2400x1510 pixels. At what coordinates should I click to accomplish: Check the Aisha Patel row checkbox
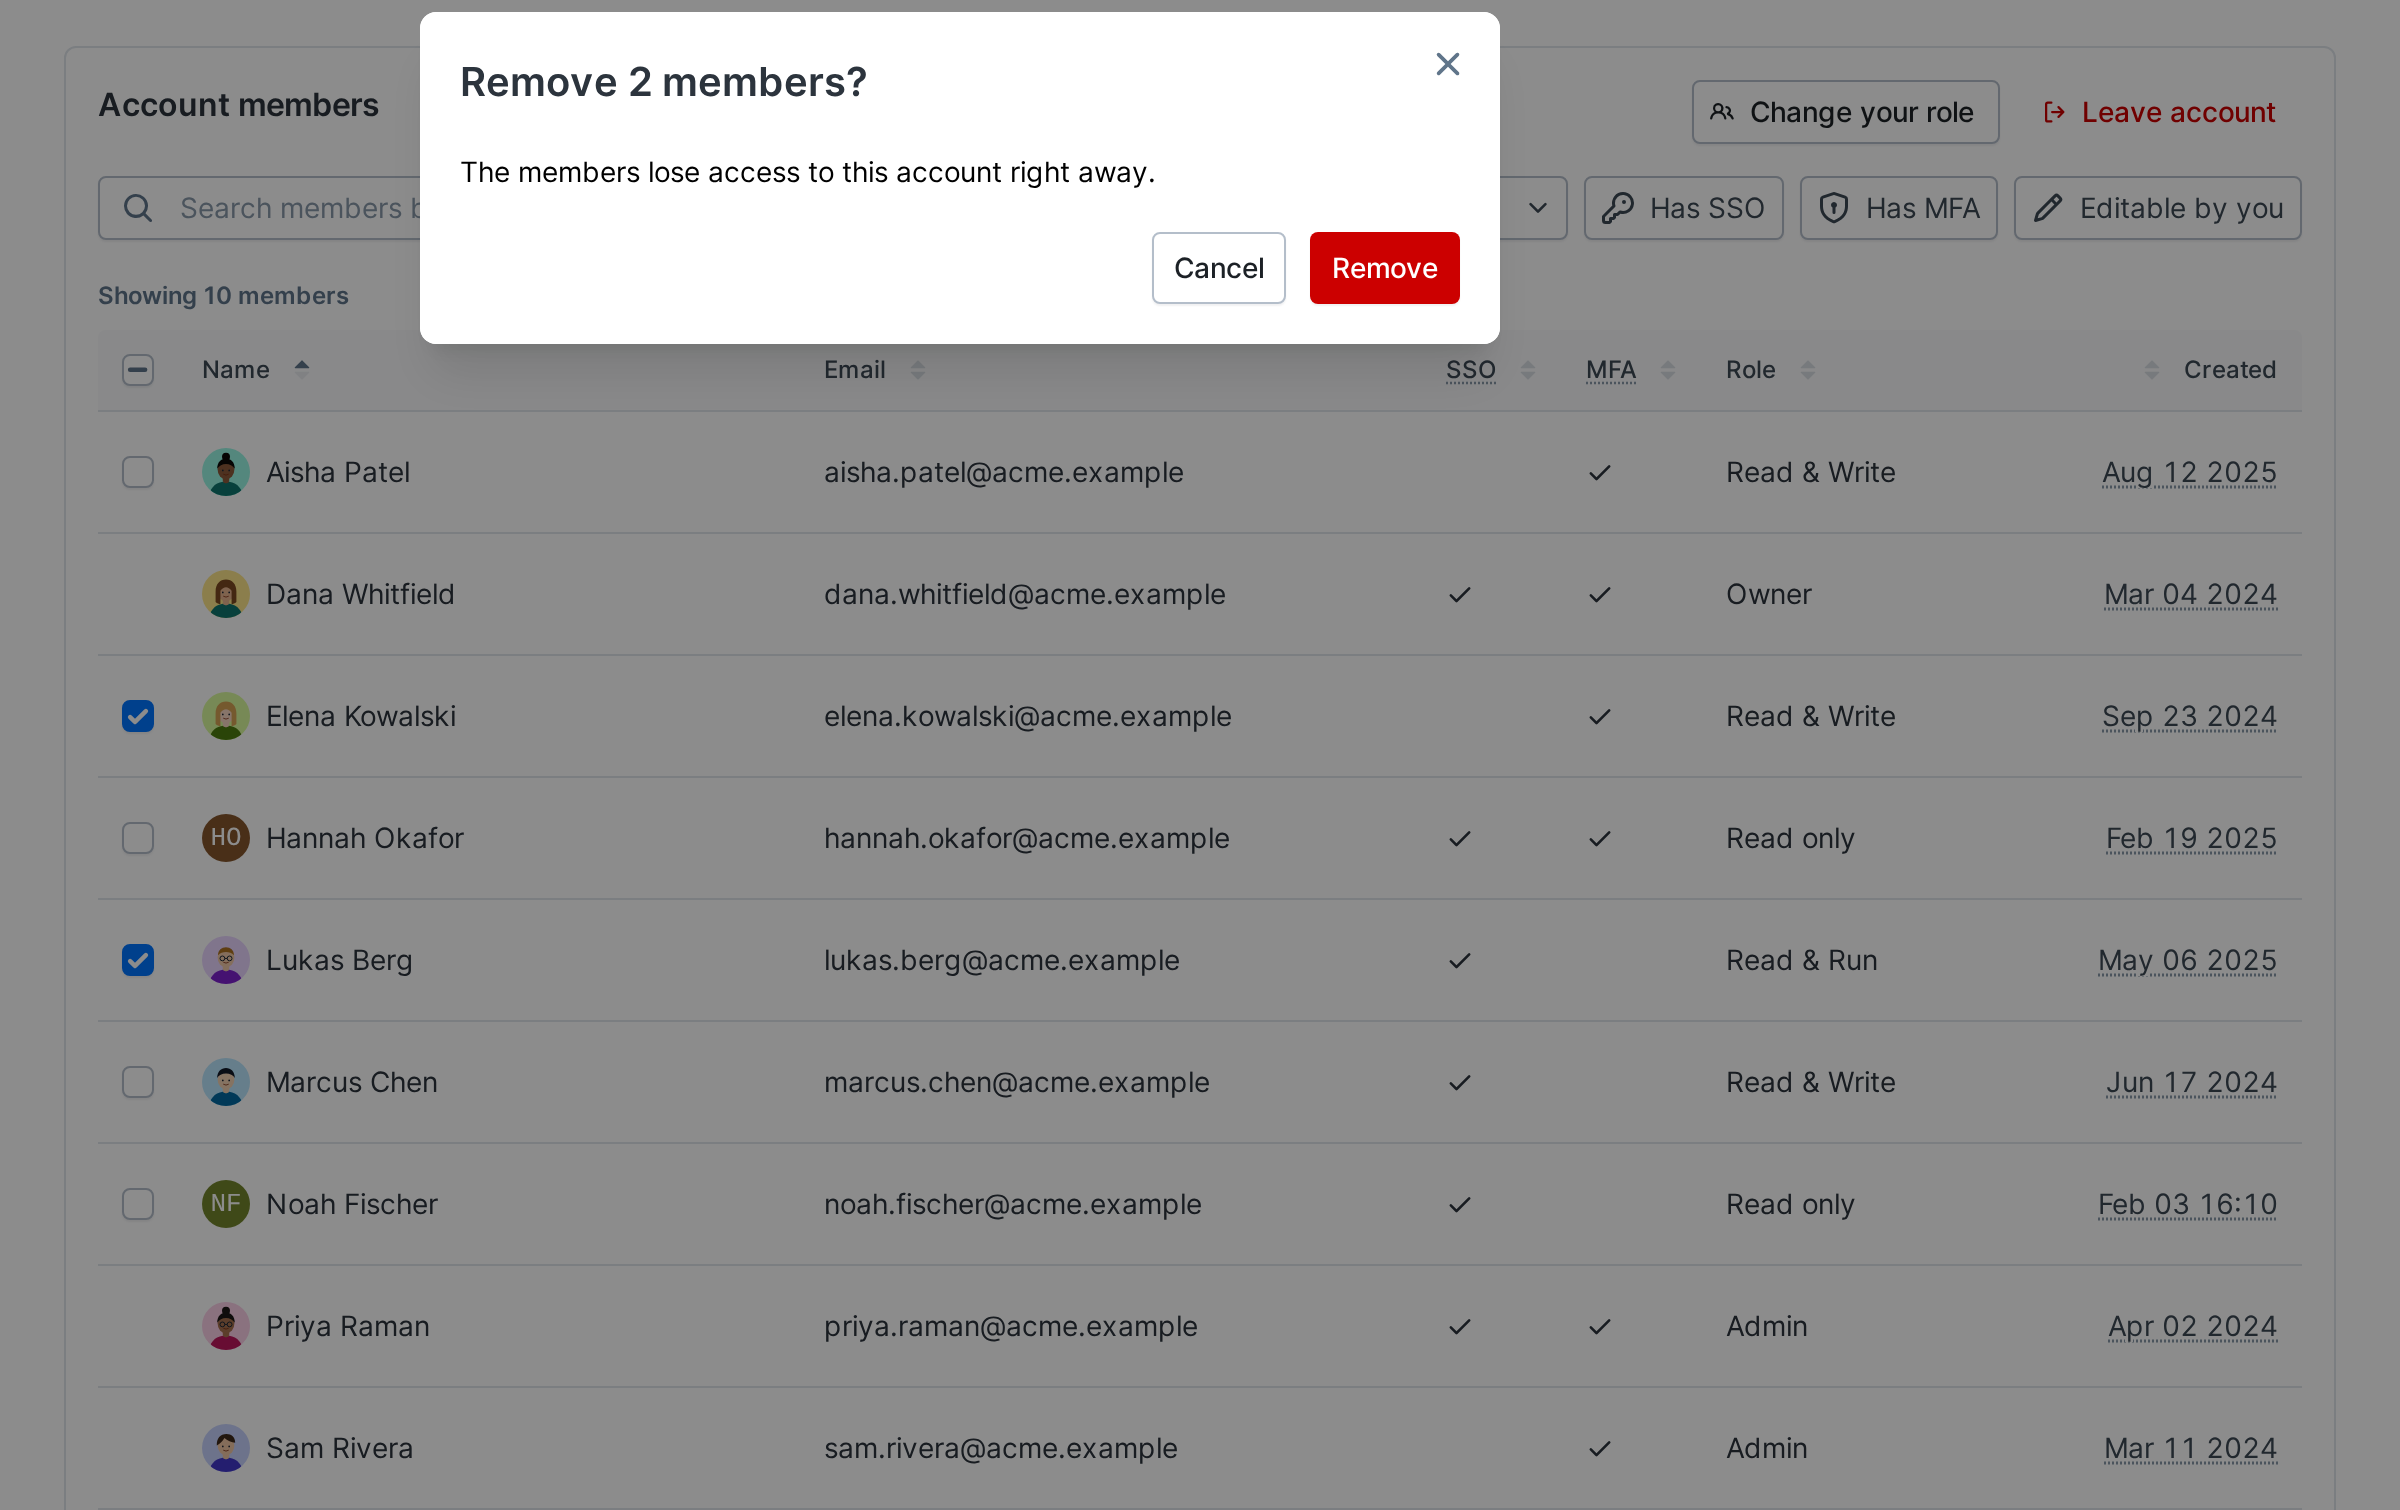click(x=138, y=472)
